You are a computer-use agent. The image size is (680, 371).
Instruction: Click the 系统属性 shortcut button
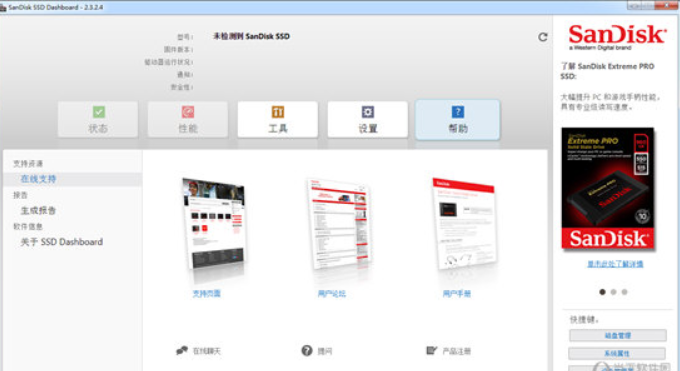[x=617, y=353]
